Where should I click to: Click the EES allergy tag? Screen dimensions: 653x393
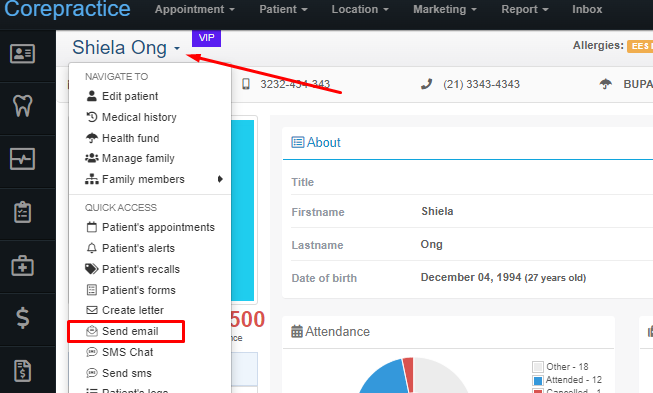[x=640, y=46]
